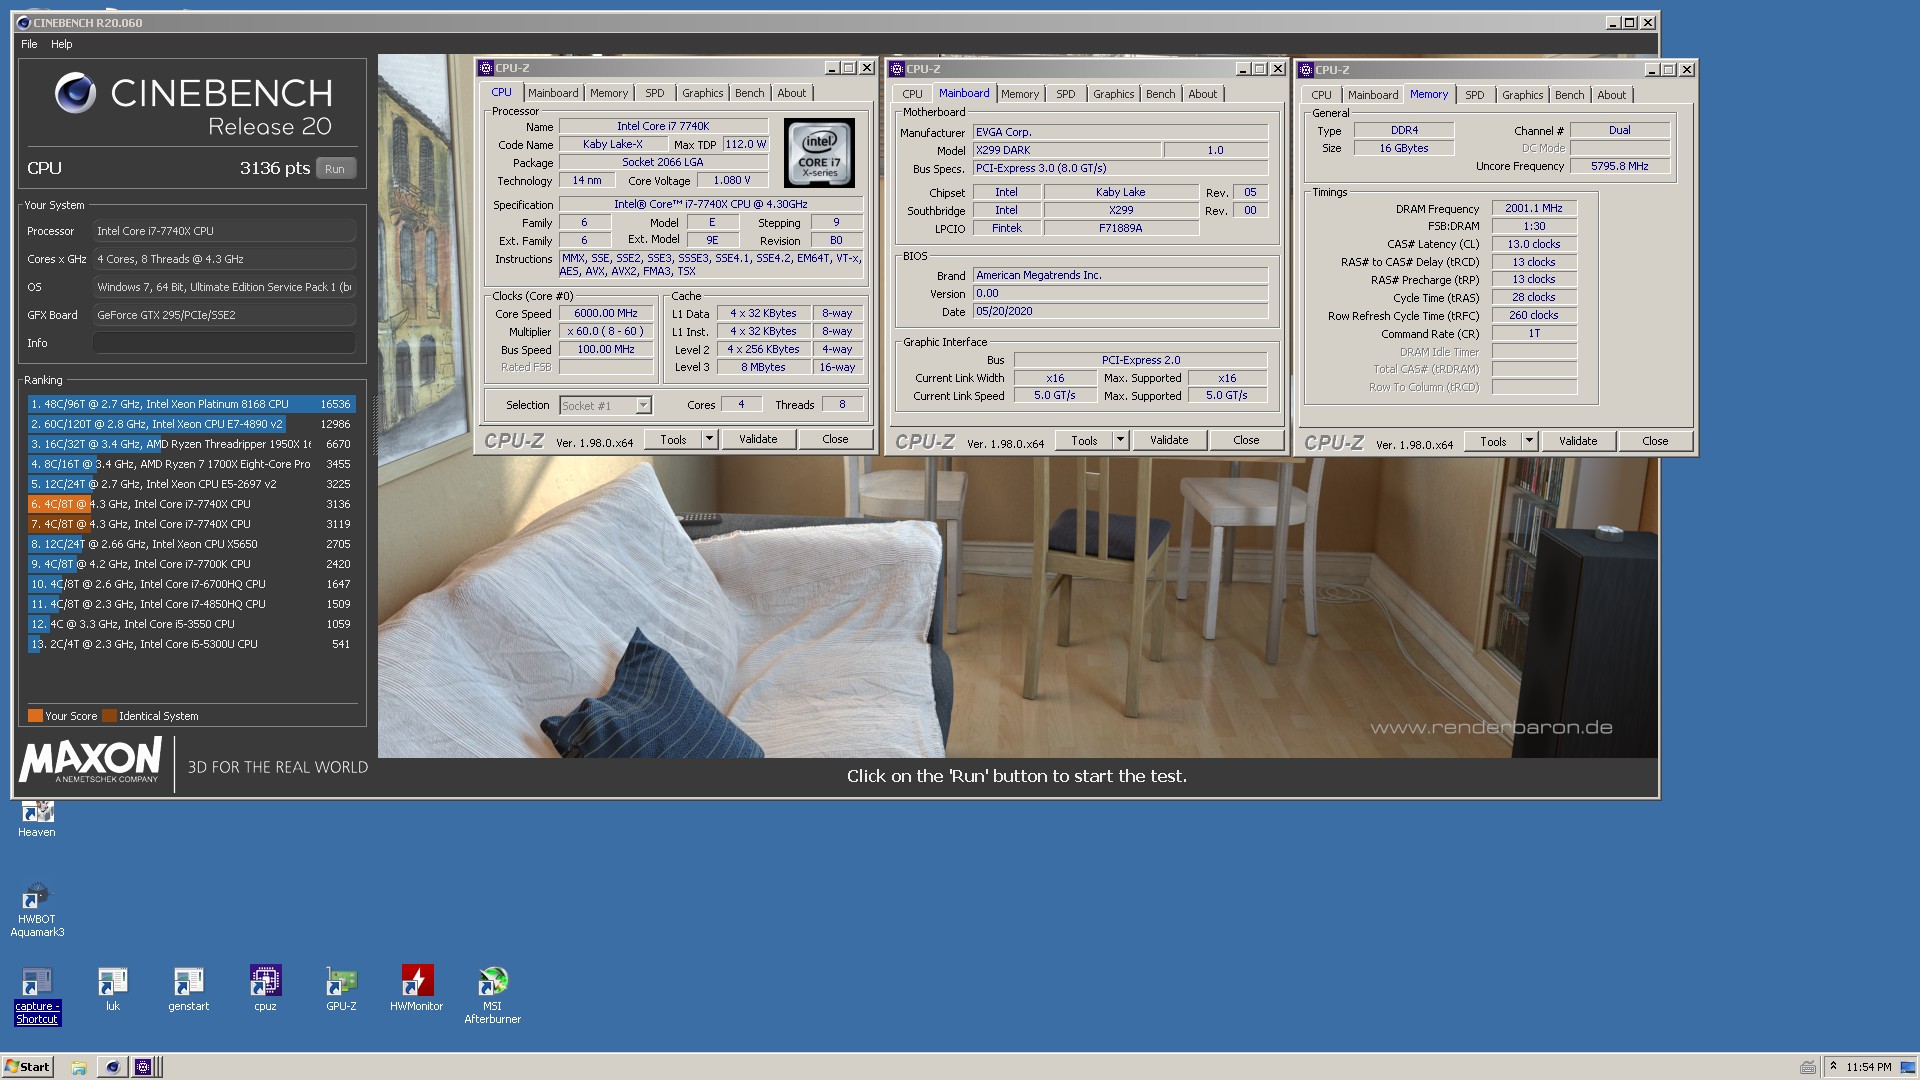Image resolution: width=1920 pixels, height=1080 pixels.
Task: Click the DRAM Frequency 2001.1 MHz value
Action: pos(1534,208)
